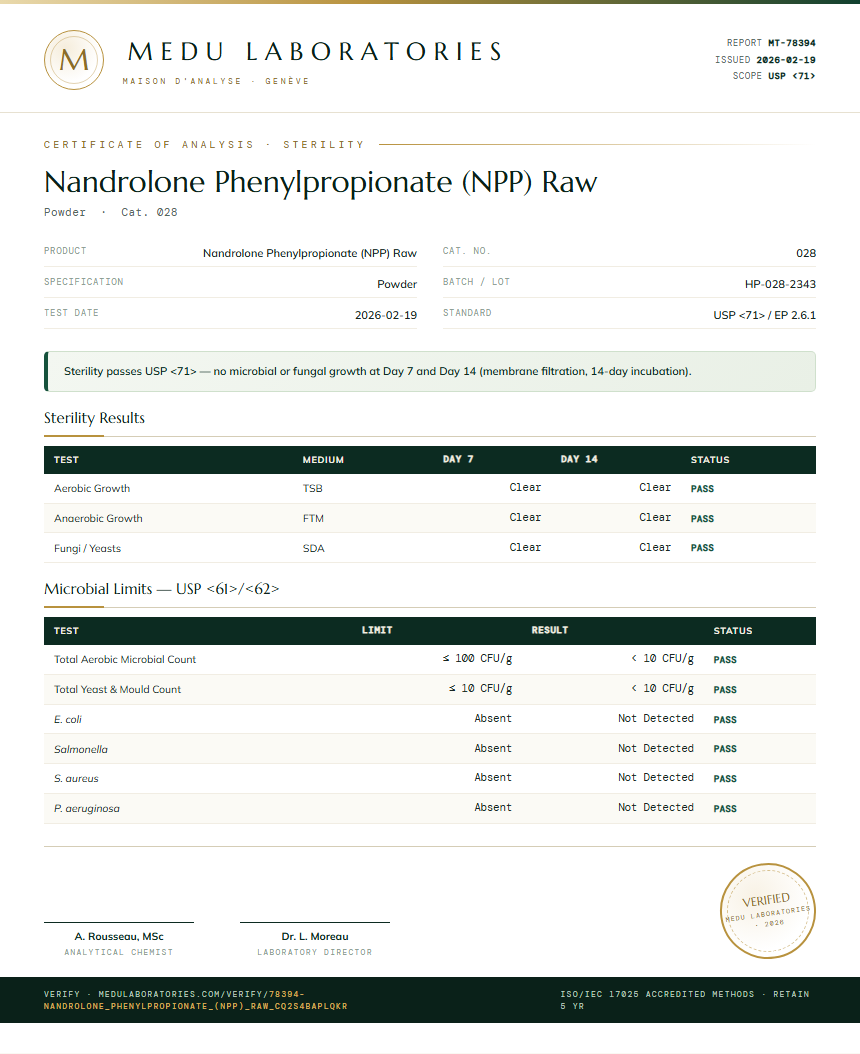This screenshot has width=860, height=1054.
Task: Open the medulaboratories.com verify link
Action: 196,1000
